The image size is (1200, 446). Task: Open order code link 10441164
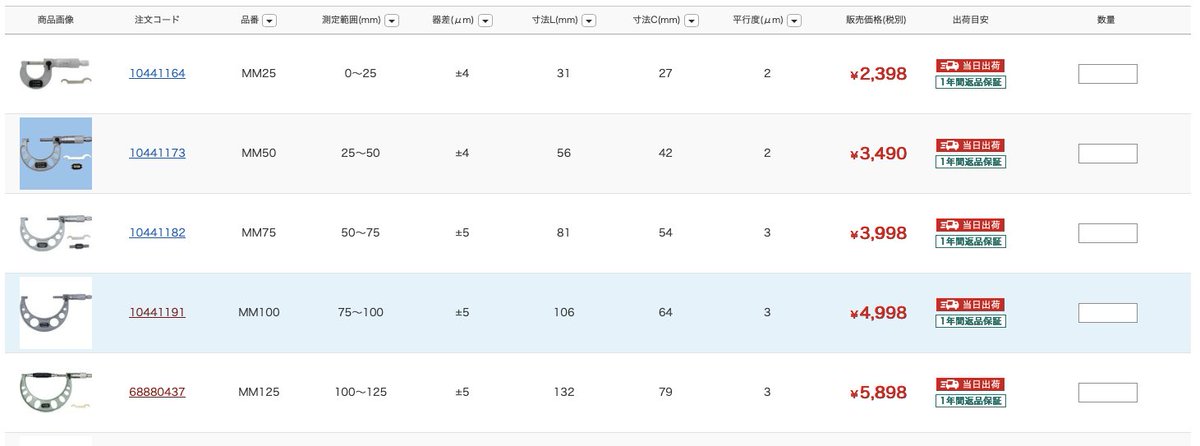(157, 74)
